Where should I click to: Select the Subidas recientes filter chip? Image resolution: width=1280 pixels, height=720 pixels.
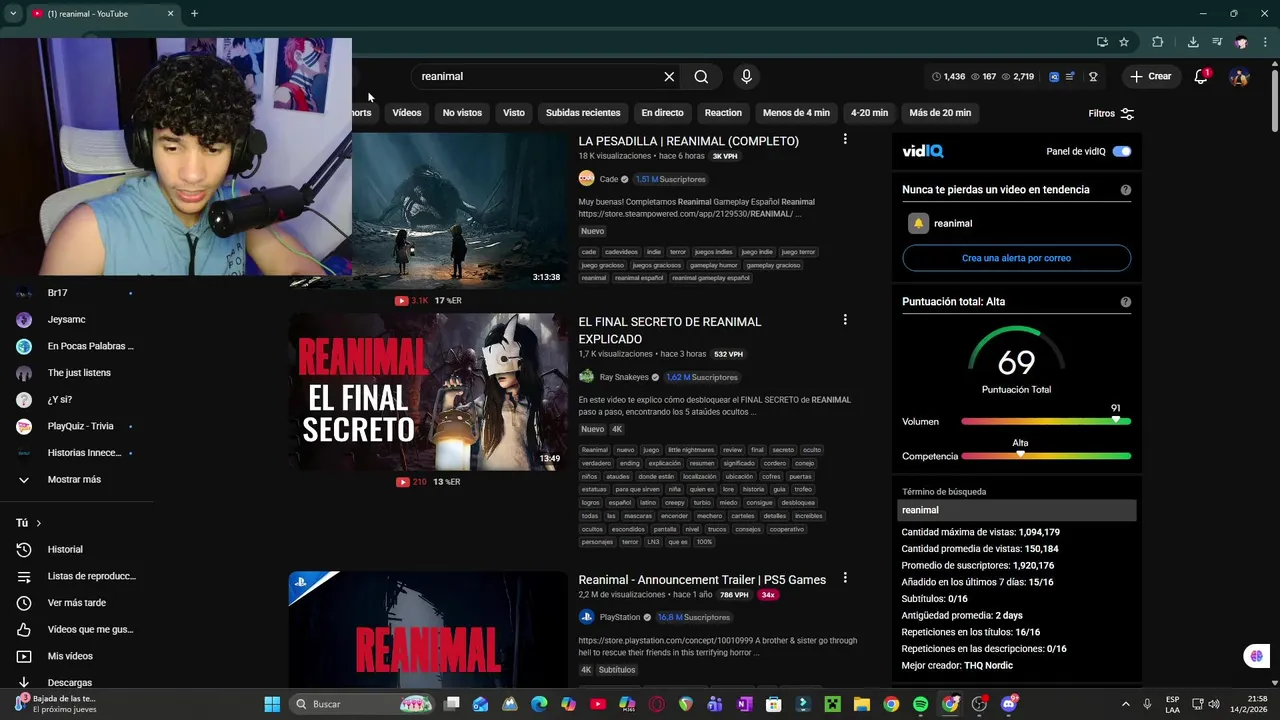583,113
